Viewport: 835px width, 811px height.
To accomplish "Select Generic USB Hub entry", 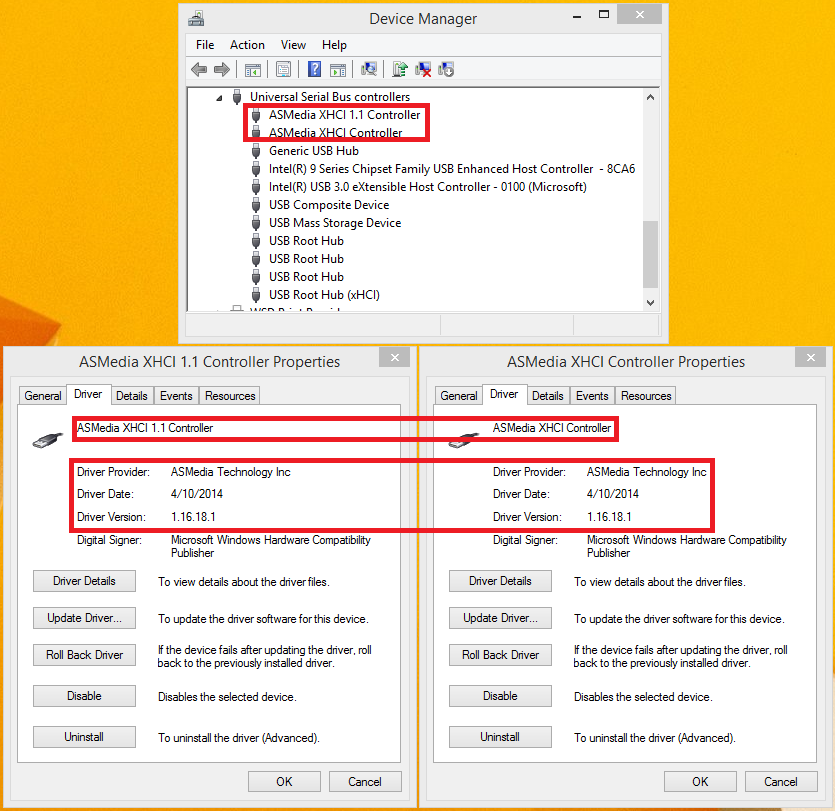I will coord(314,151).
